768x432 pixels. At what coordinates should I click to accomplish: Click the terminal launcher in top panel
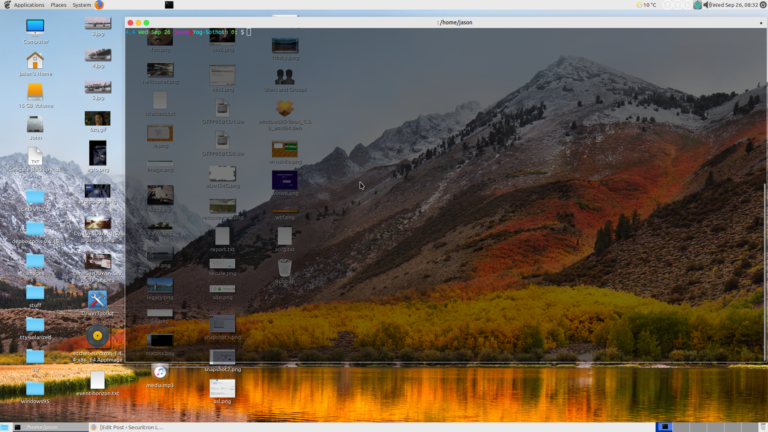tap(169, 5)
